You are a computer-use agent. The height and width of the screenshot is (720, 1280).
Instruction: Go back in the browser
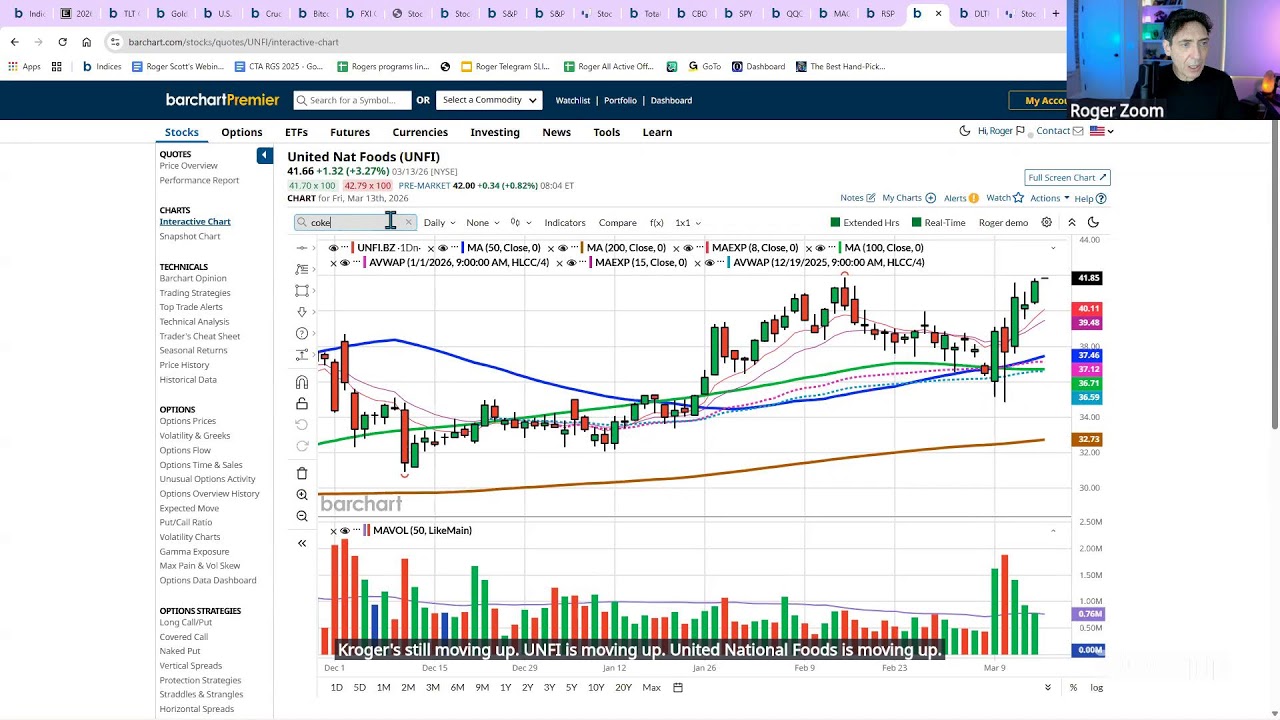point(14,42)
